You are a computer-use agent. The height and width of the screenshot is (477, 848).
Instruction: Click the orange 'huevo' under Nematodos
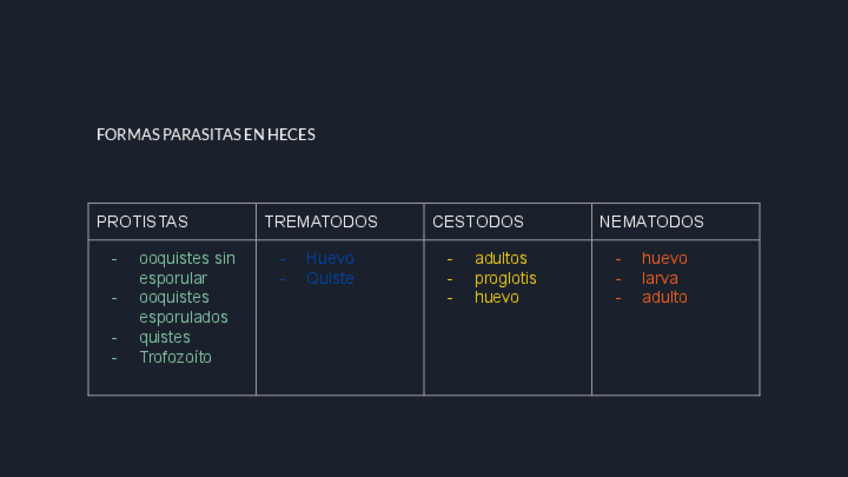click(664, 258)
